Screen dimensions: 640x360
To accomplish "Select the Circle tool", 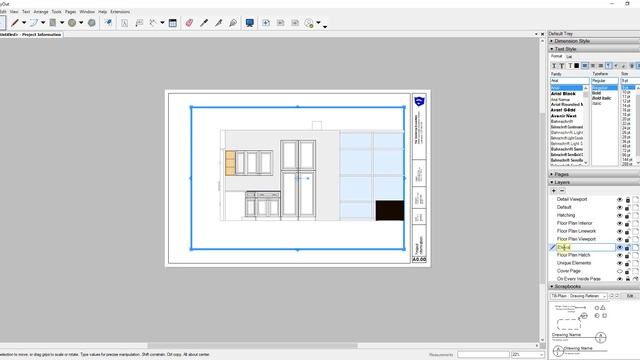I will 72,23.
